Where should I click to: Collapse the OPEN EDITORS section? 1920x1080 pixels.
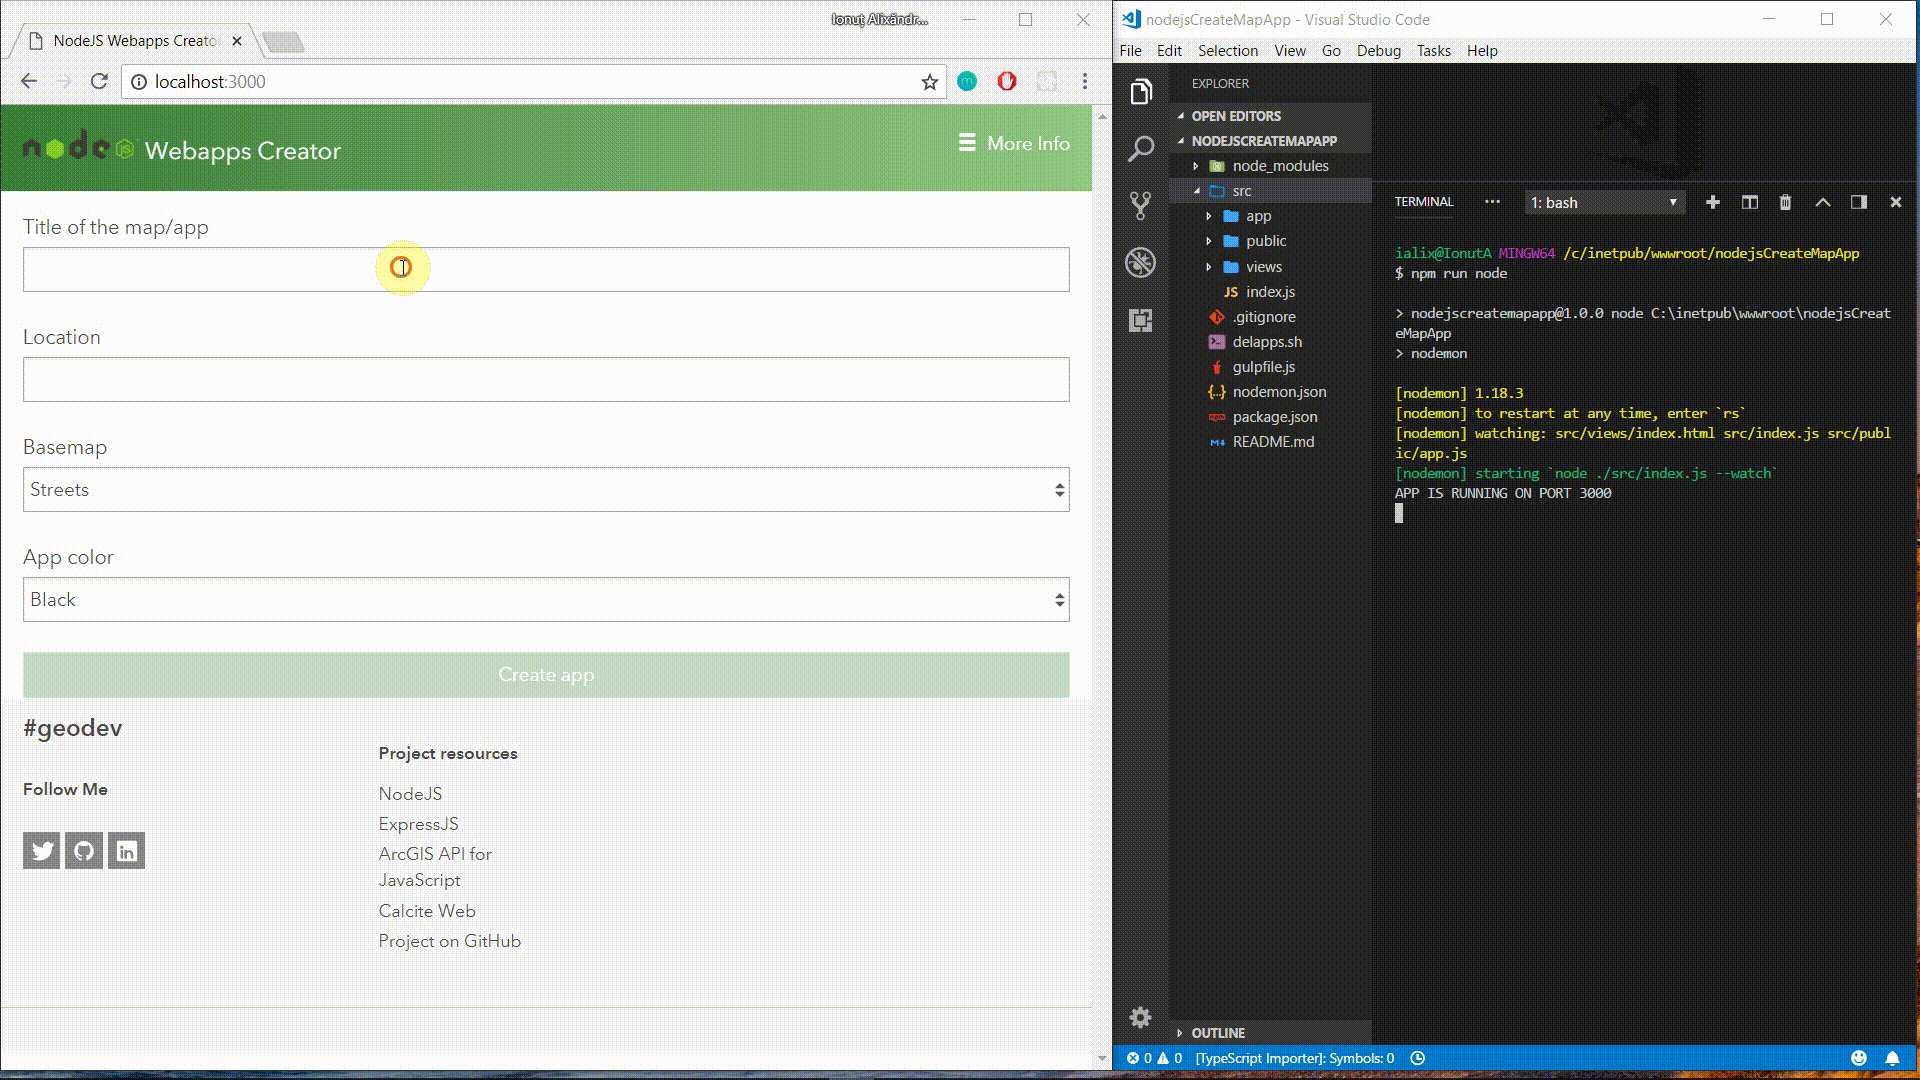[x=1270, y=116]
